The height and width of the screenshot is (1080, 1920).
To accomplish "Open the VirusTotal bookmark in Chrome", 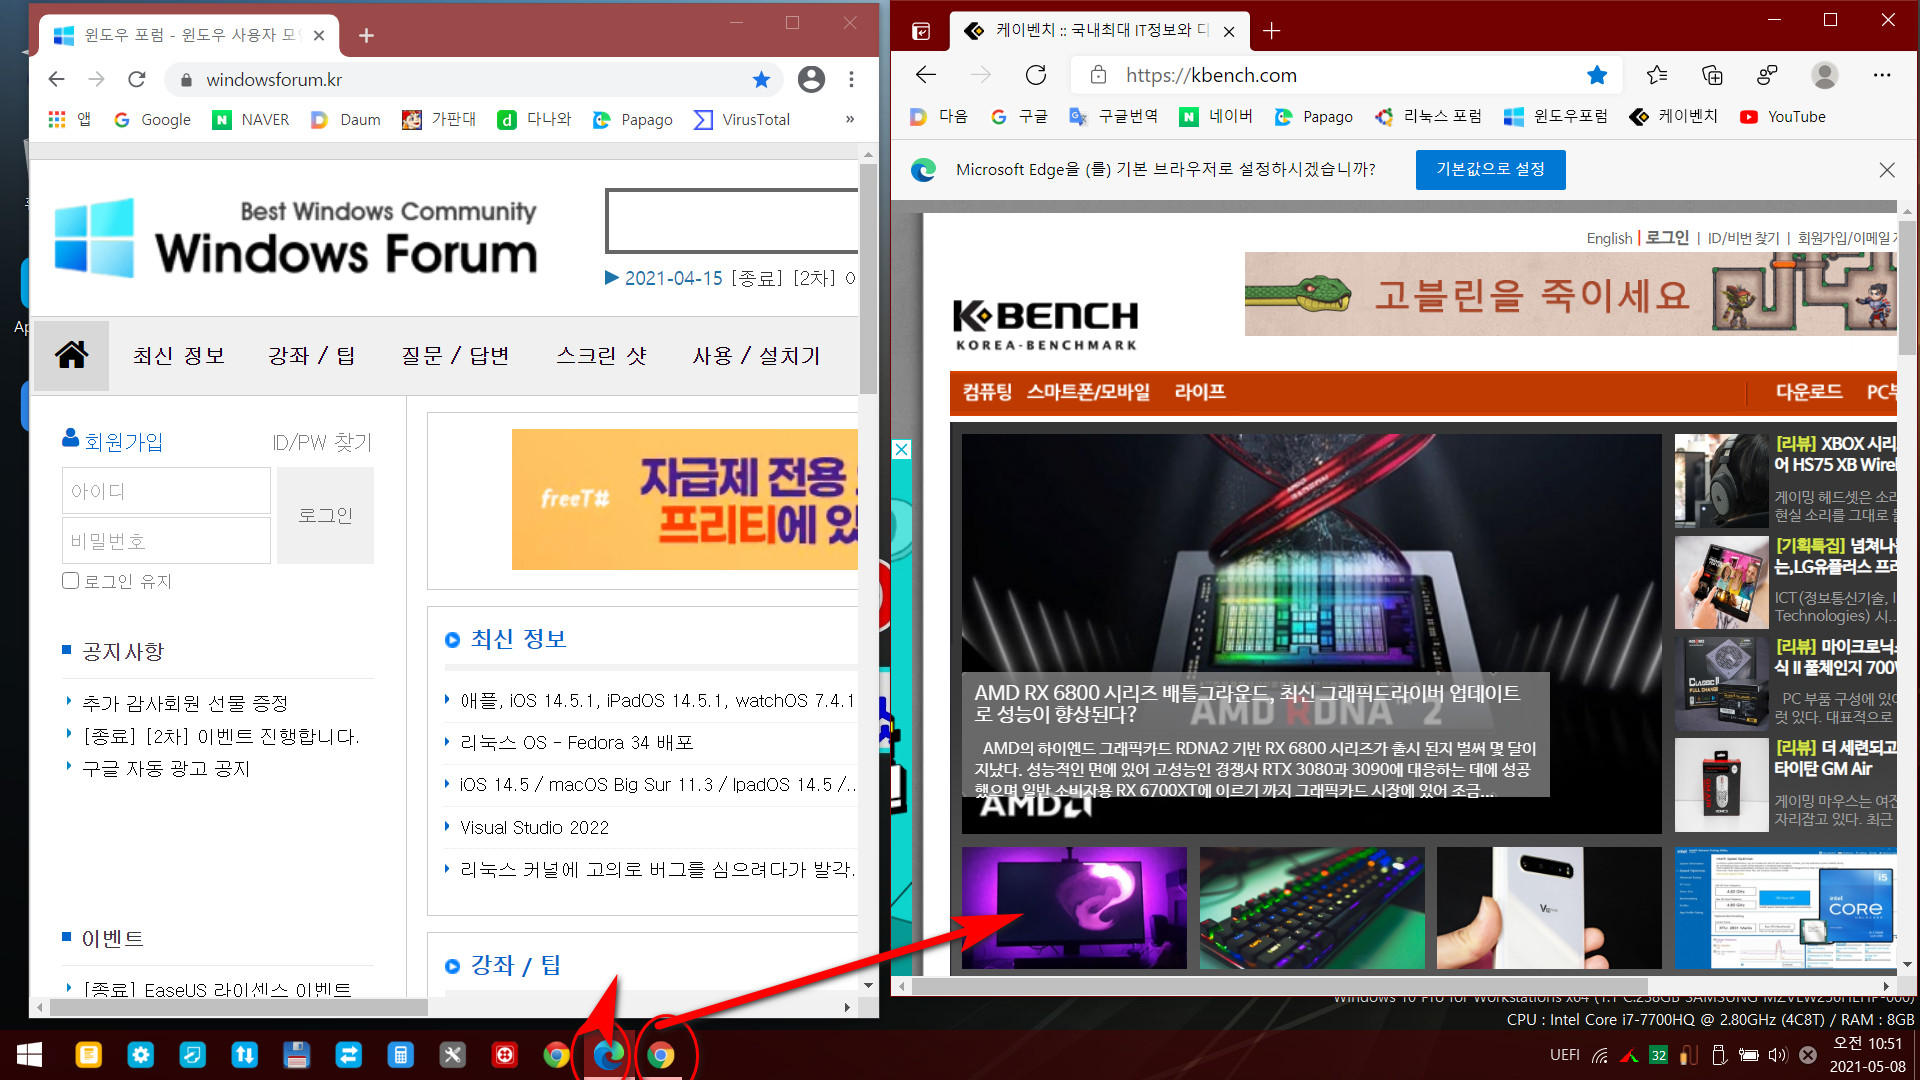I will (x=742, y=120).
